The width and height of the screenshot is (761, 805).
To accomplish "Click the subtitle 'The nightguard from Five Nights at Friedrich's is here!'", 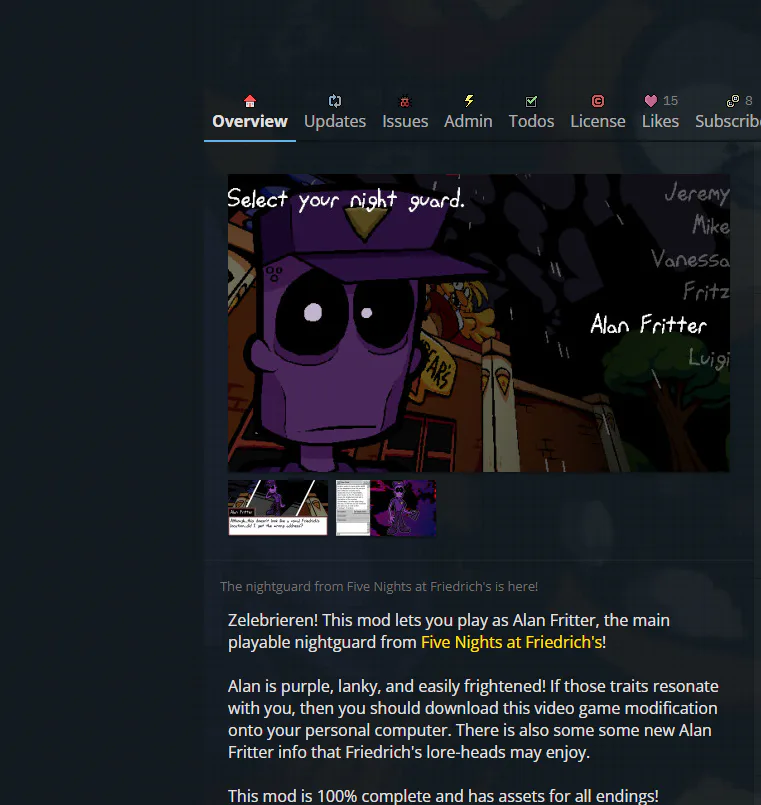I will point(379,586).
